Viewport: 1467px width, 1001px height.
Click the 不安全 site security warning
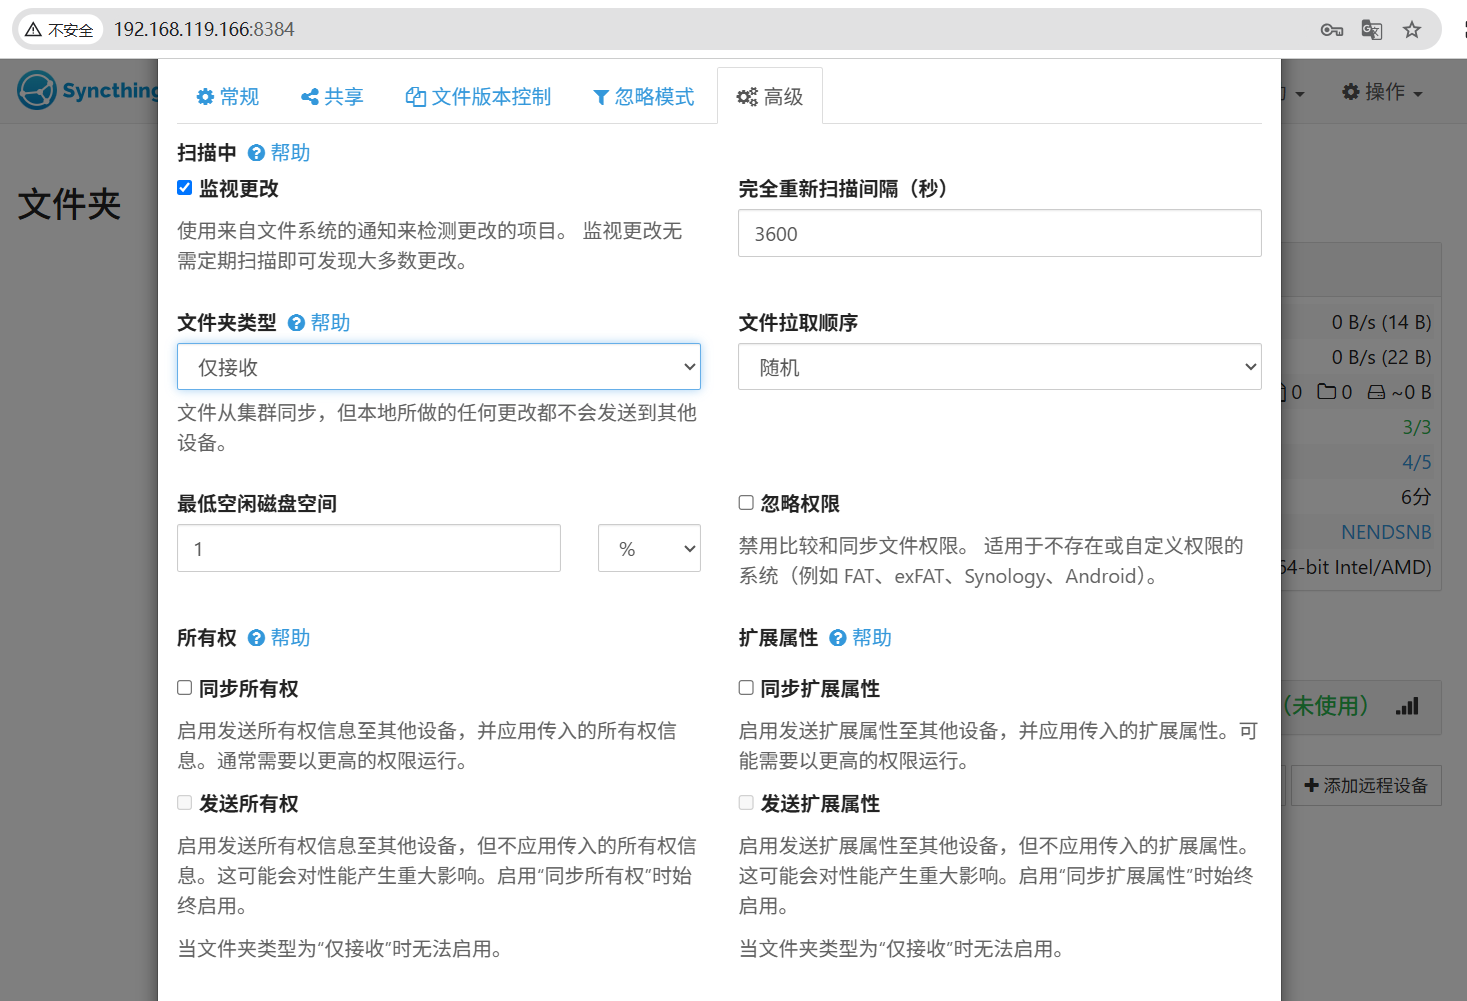tap(60, 30)
